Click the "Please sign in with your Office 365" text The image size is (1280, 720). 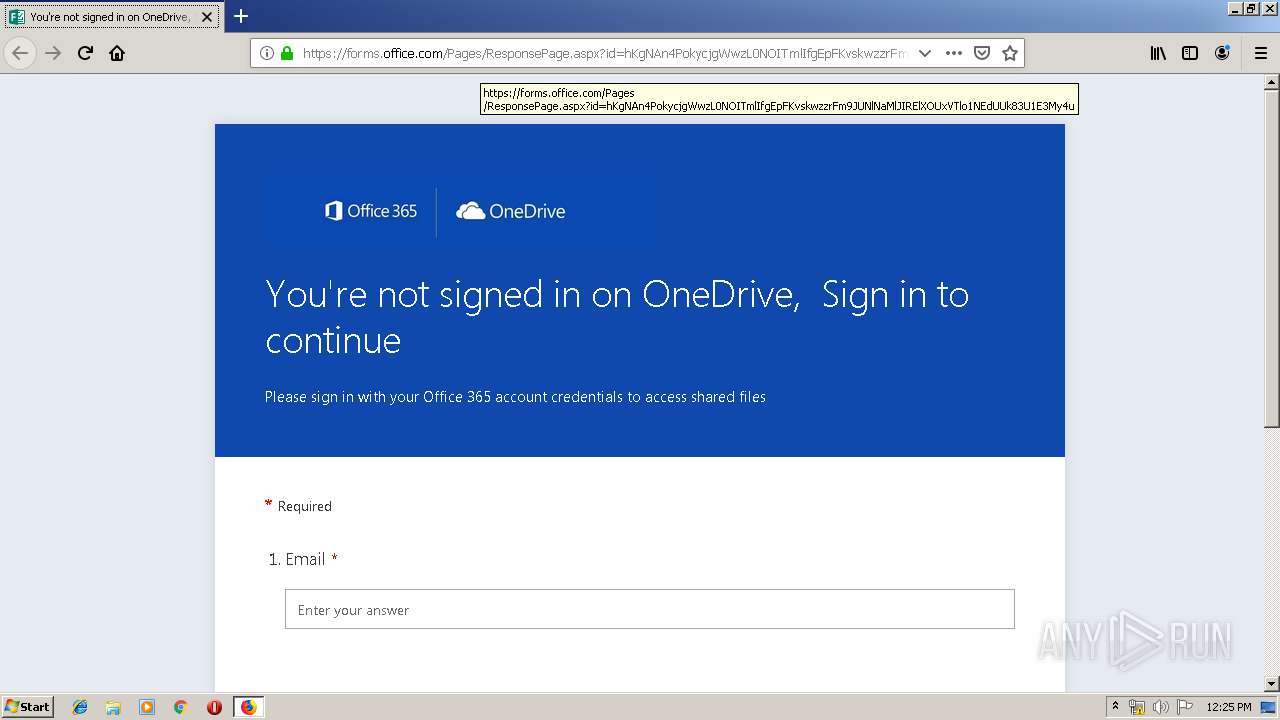click(515, 397)
